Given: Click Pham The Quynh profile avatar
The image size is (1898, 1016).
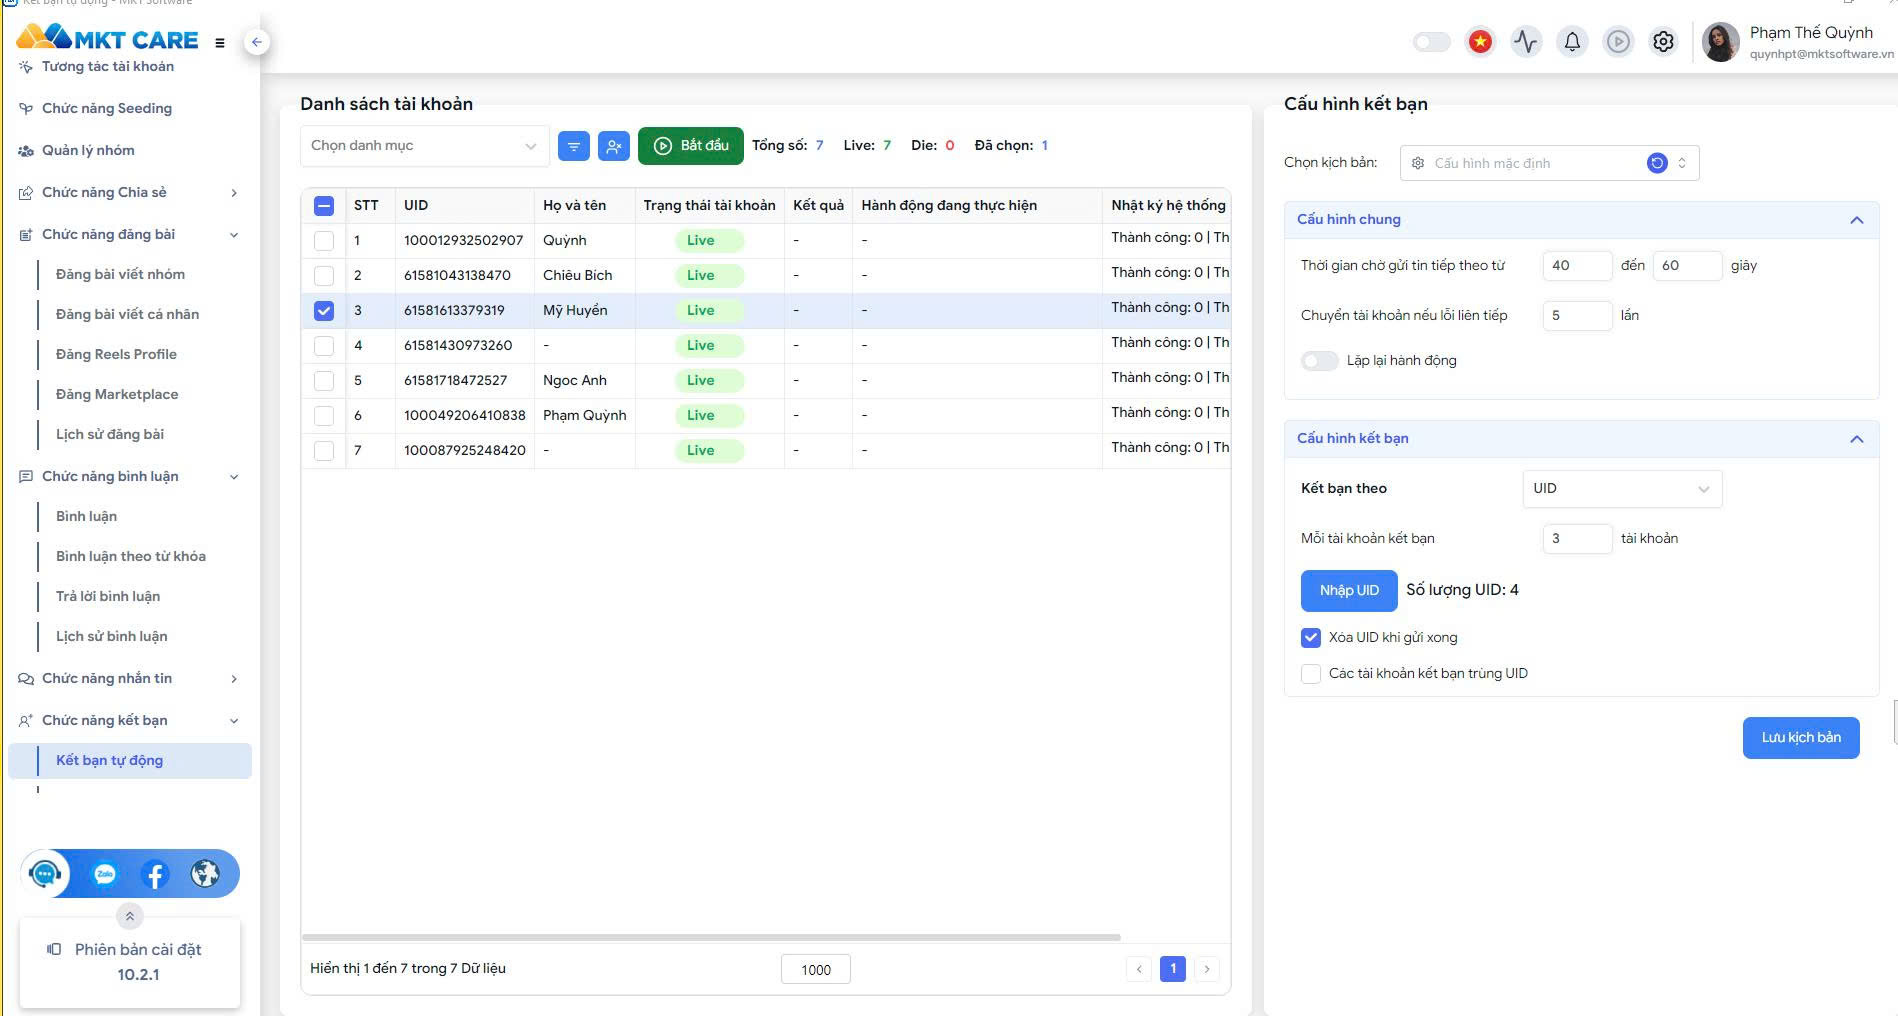Looking at the screenshot, I should 1720,42.
